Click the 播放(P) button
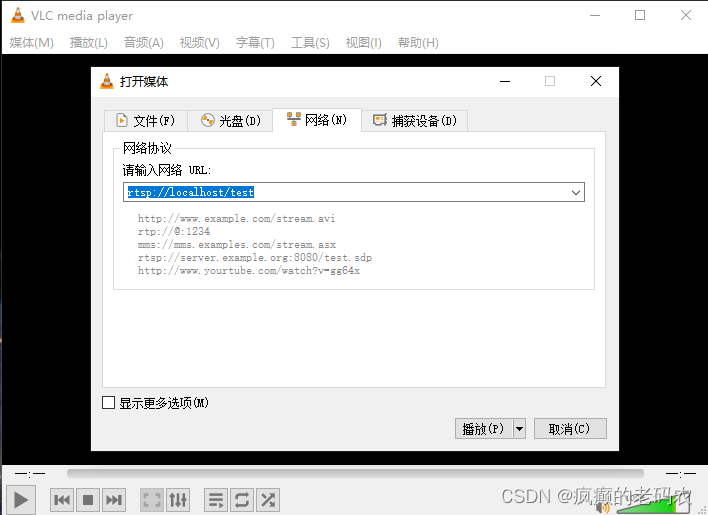Viewport: 708px width, 515px height. point(484,429)
